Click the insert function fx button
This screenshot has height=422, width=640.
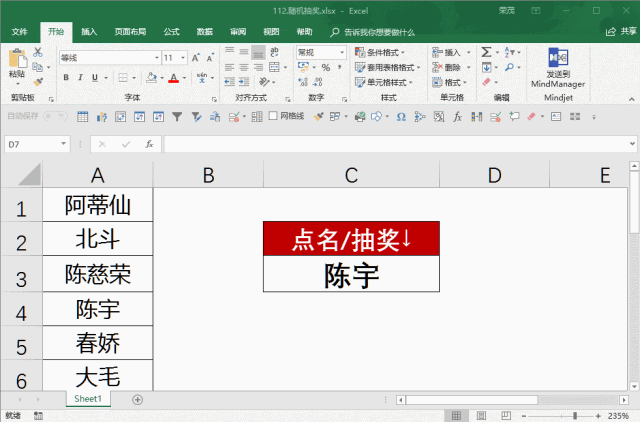[x=149, y=144]
